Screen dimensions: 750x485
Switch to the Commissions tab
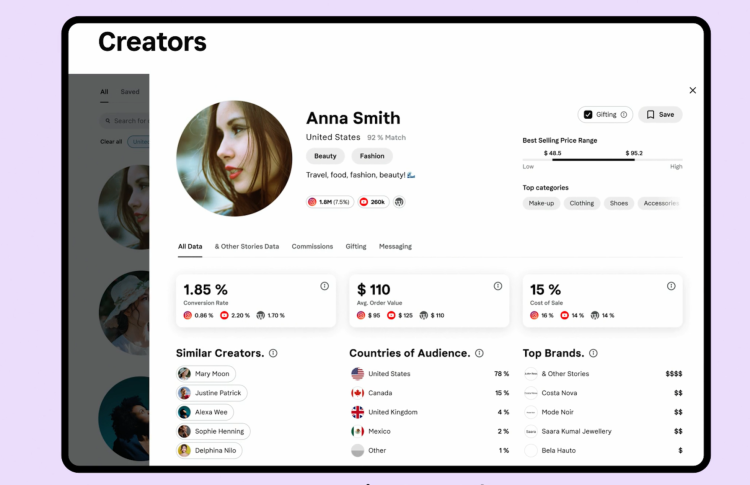pos(312,246)
